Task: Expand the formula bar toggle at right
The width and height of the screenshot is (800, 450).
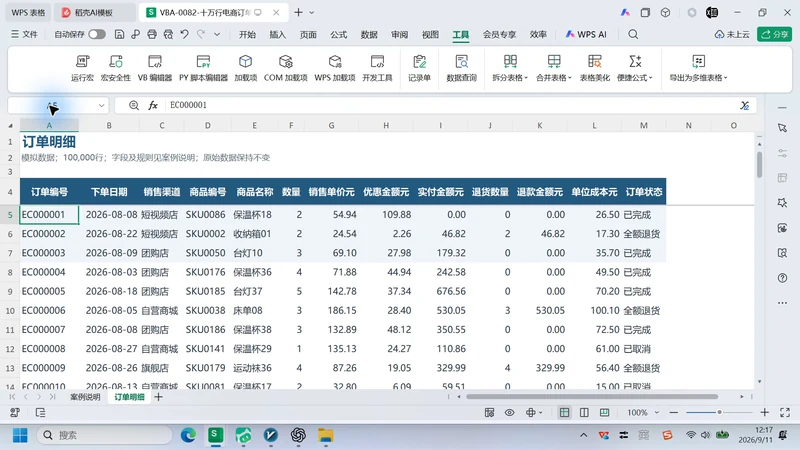Action: (745, 105)
